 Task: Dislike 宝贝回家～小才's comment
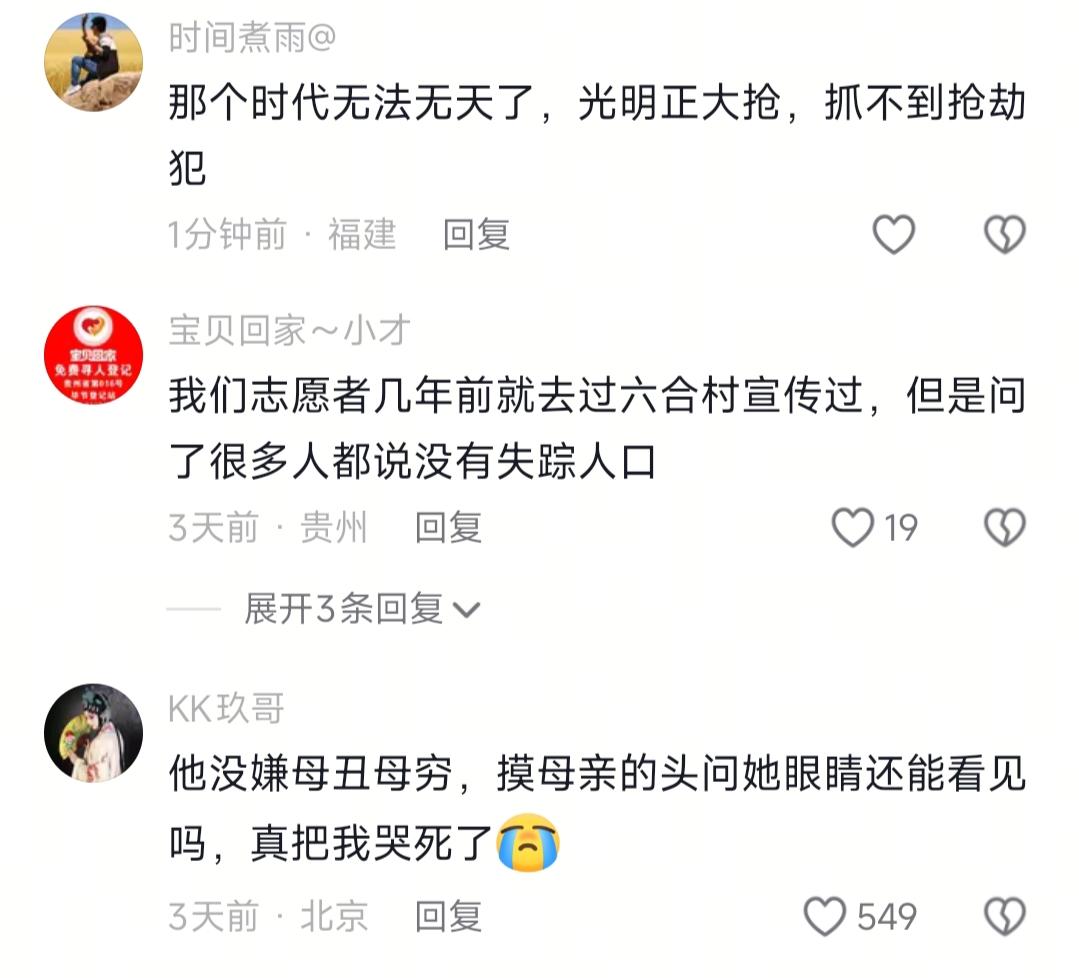click(1005, 528)
